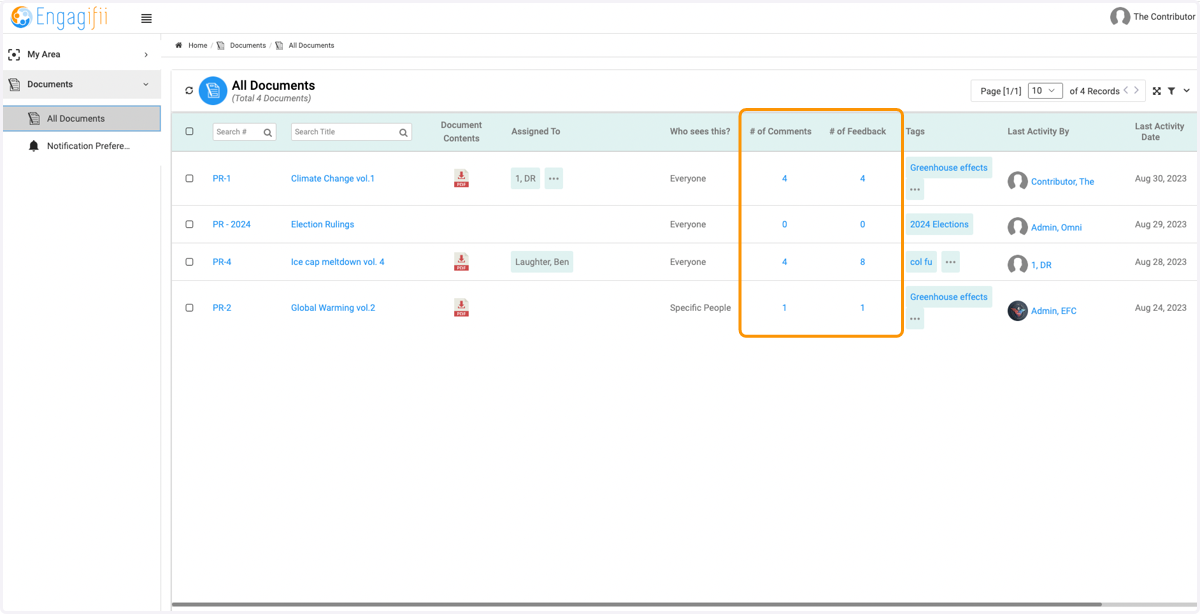Viewport: 1200px width, 614px height.
Task: Click Greenhouse effects tag in PR-1 row
Action: pos(949,167)
